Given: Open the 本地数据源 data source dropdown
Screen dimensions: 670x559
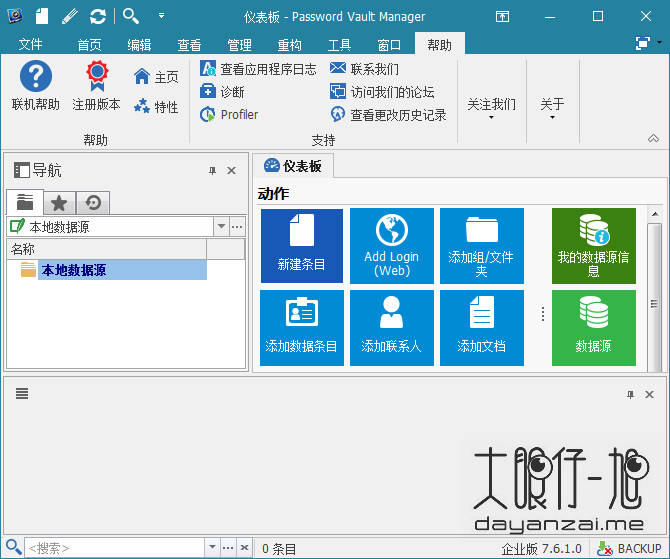Looking at the screenshot, I should tap(221, 227).
